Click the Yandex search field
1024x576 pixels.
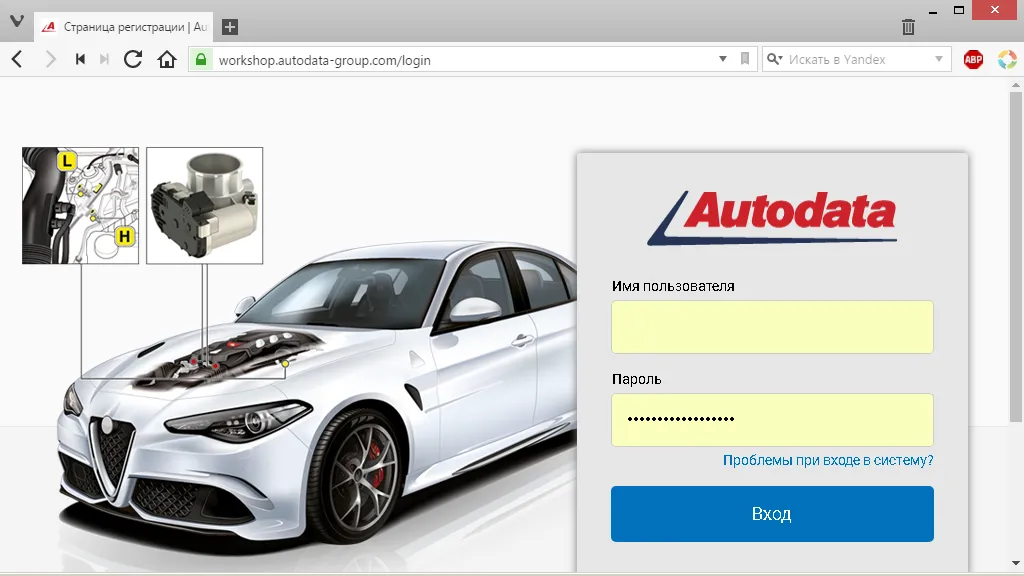pos(859,59)
